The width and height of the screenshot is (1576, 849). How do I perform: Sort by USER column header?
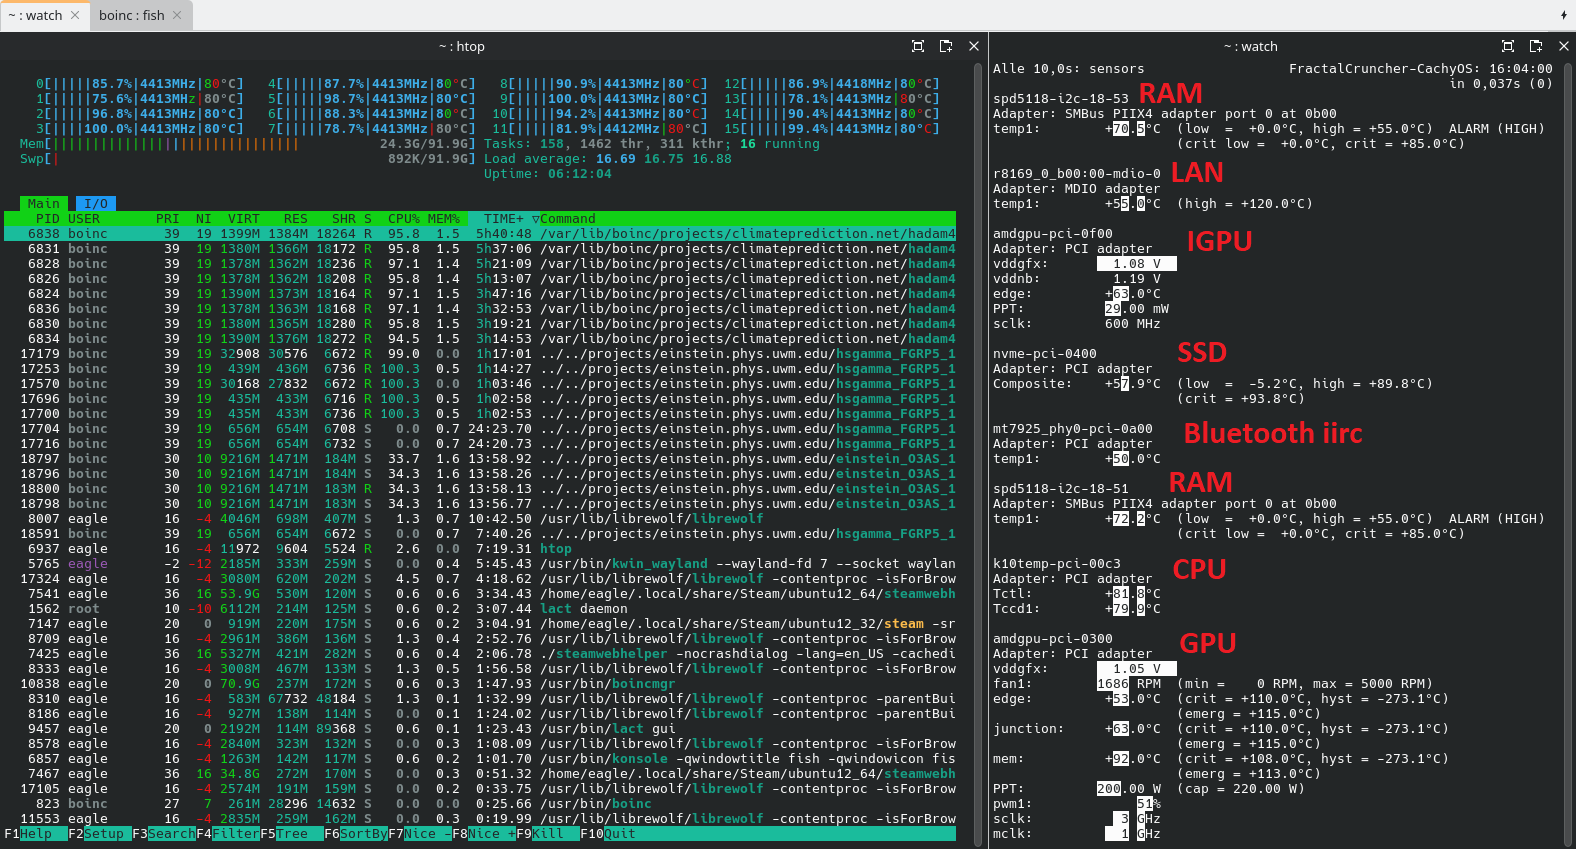pyautogui.click(x=84, y=219)
